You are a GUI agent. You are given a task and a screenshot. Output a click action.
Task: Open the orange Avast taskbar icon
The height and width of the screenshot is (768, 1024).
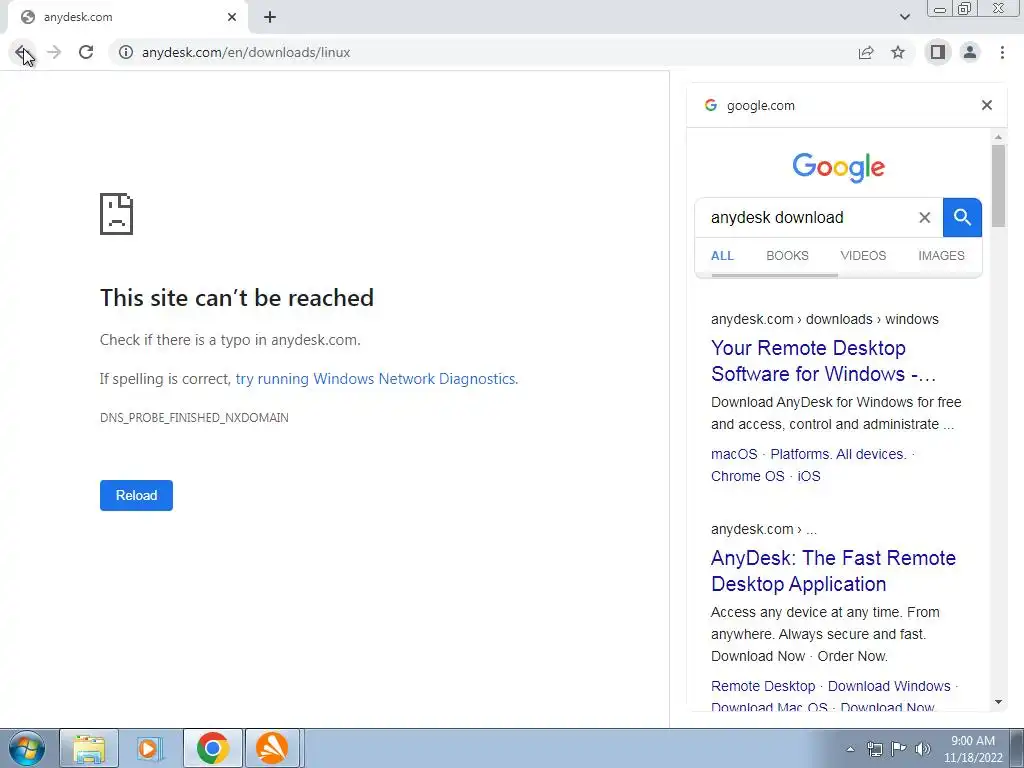click(272, 748)
